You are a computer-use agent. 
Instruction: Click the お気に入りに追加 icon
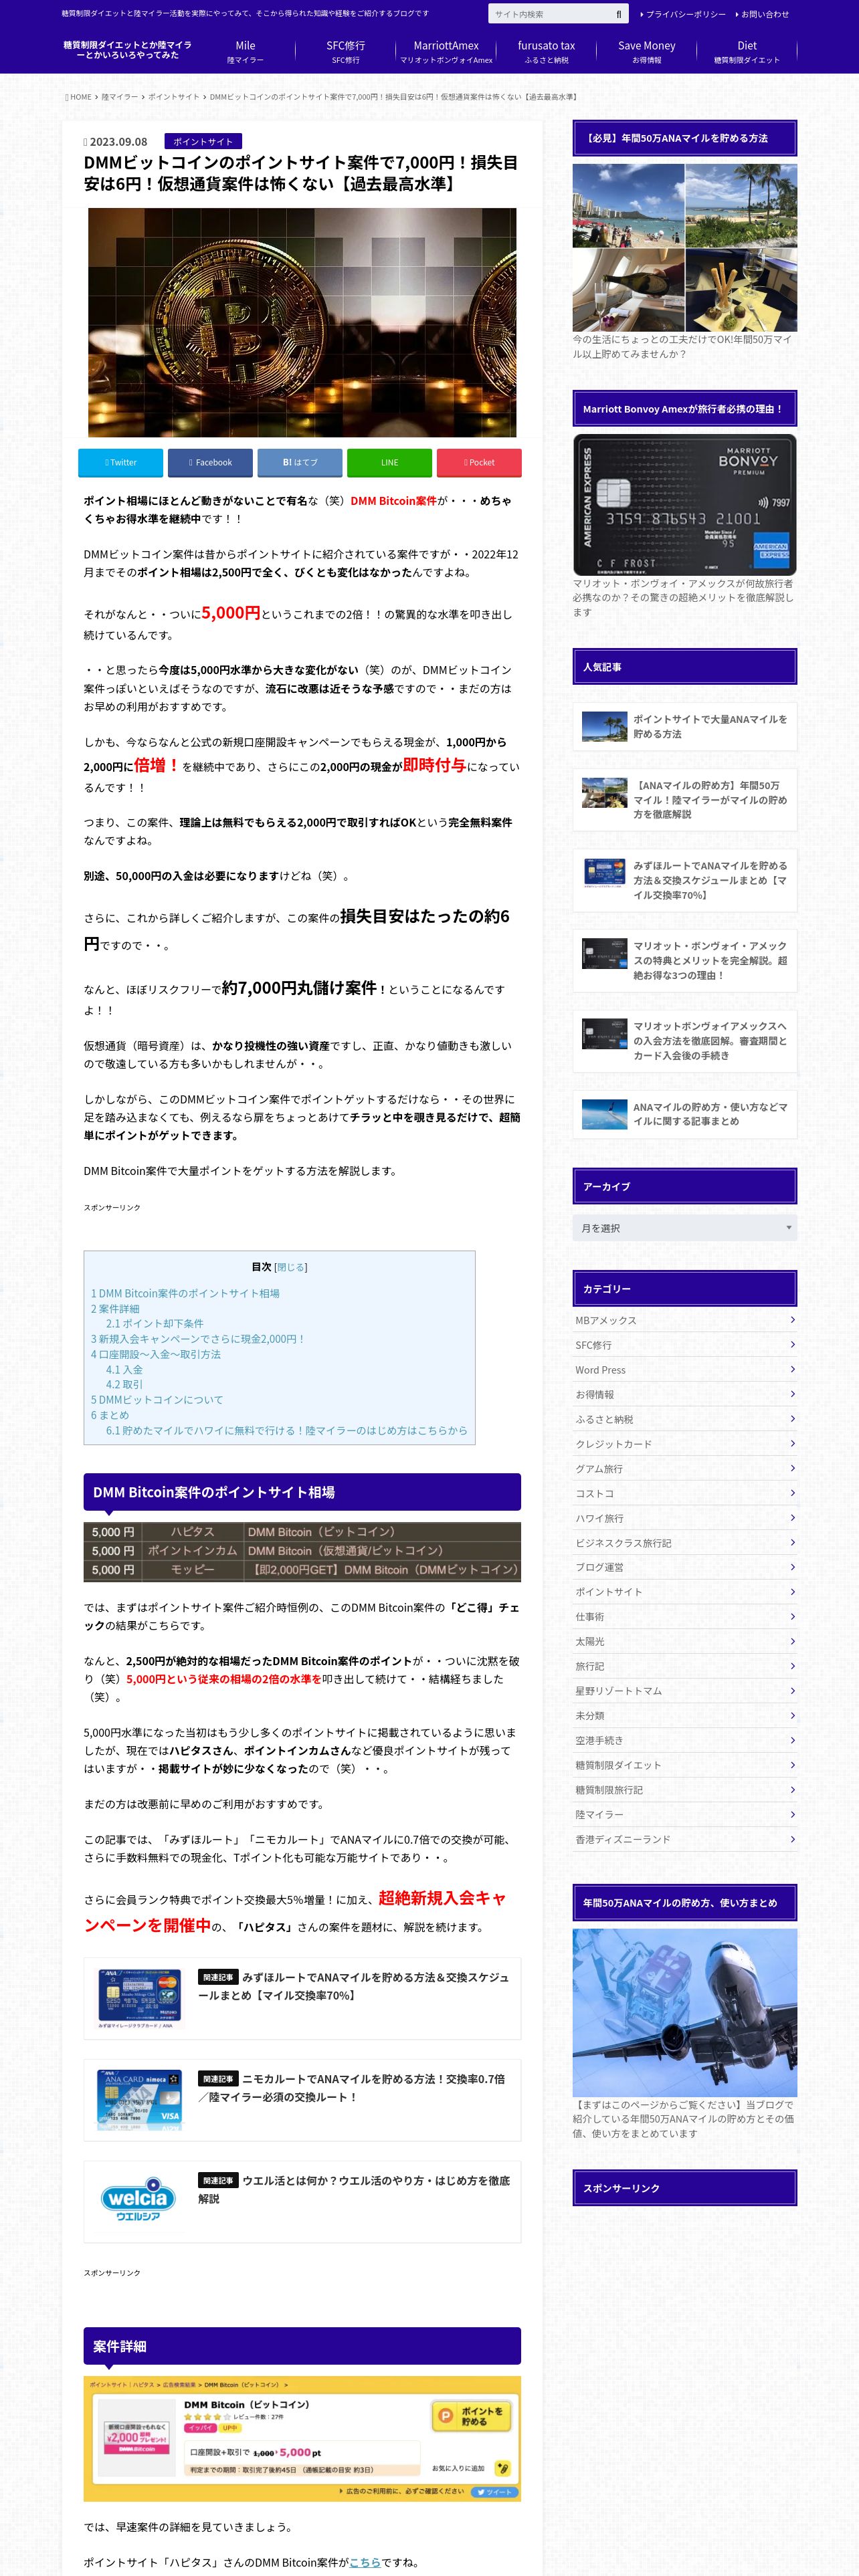pyautogui.click(x=503, y=2468)
